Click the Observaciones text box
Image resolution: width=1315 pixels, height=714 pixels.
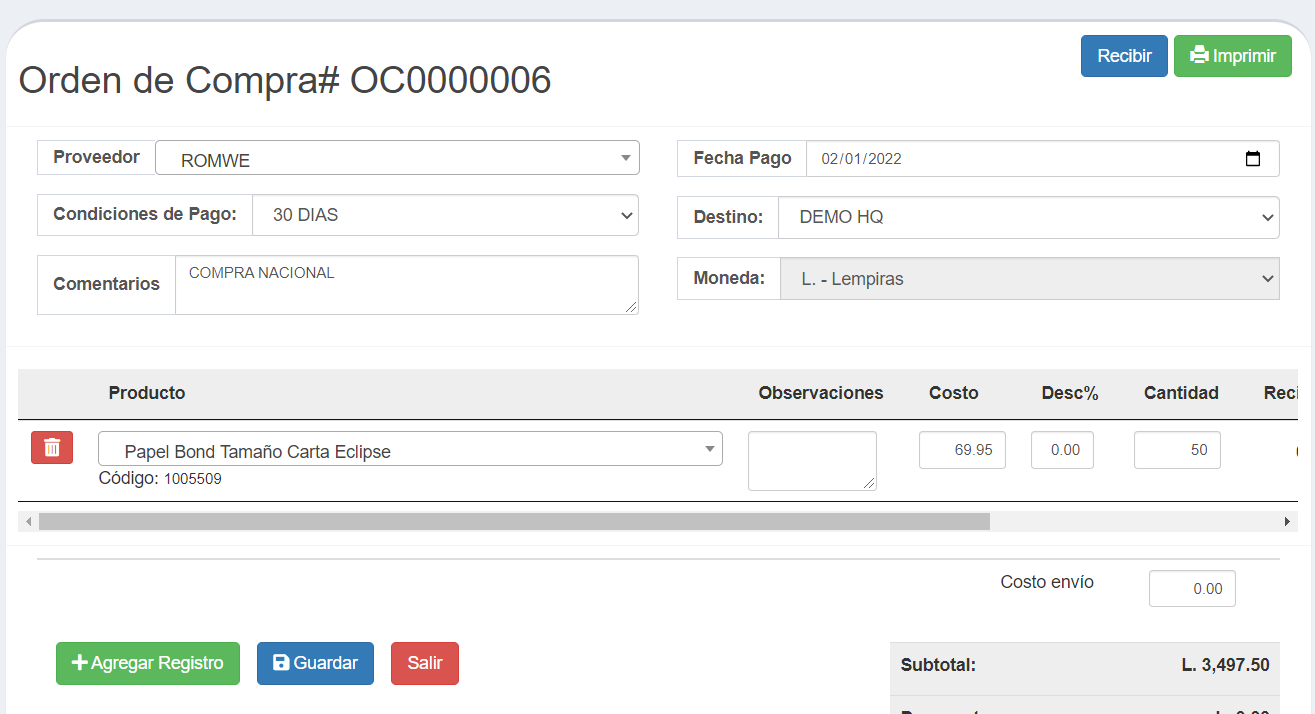coord(811,460)
